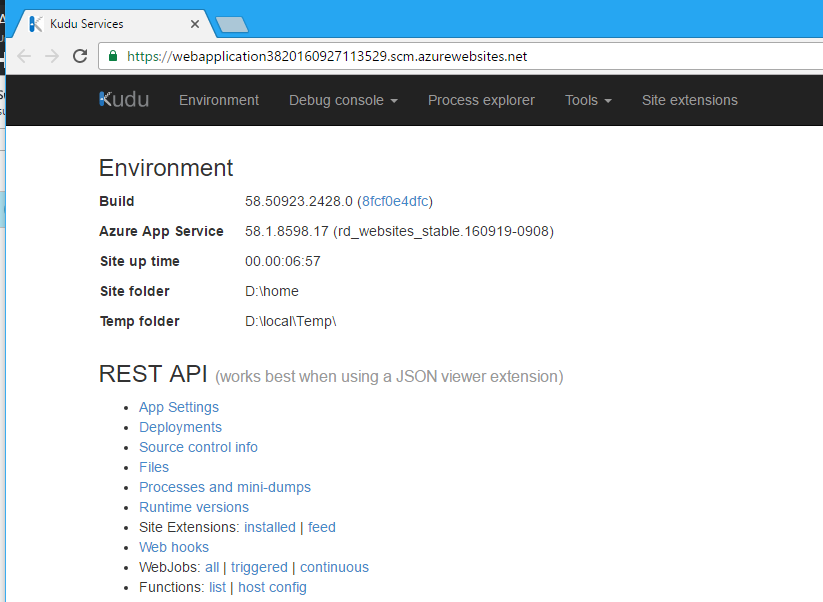The height and width of the screenshot is (602, 823).
Task: Click the Site up time label
Action: click(140, 261)
